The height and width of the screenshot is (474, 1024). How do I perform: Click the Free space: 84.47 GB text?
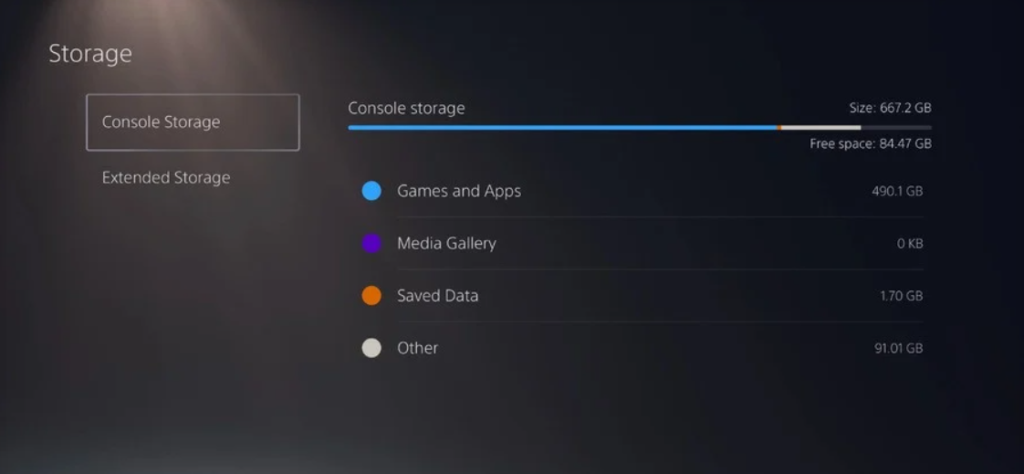click(x=871, y=144)
